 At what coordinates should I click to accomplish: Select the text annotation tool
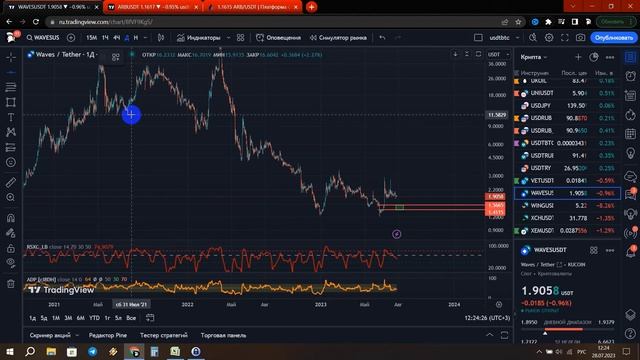click(x=11, y=117)
